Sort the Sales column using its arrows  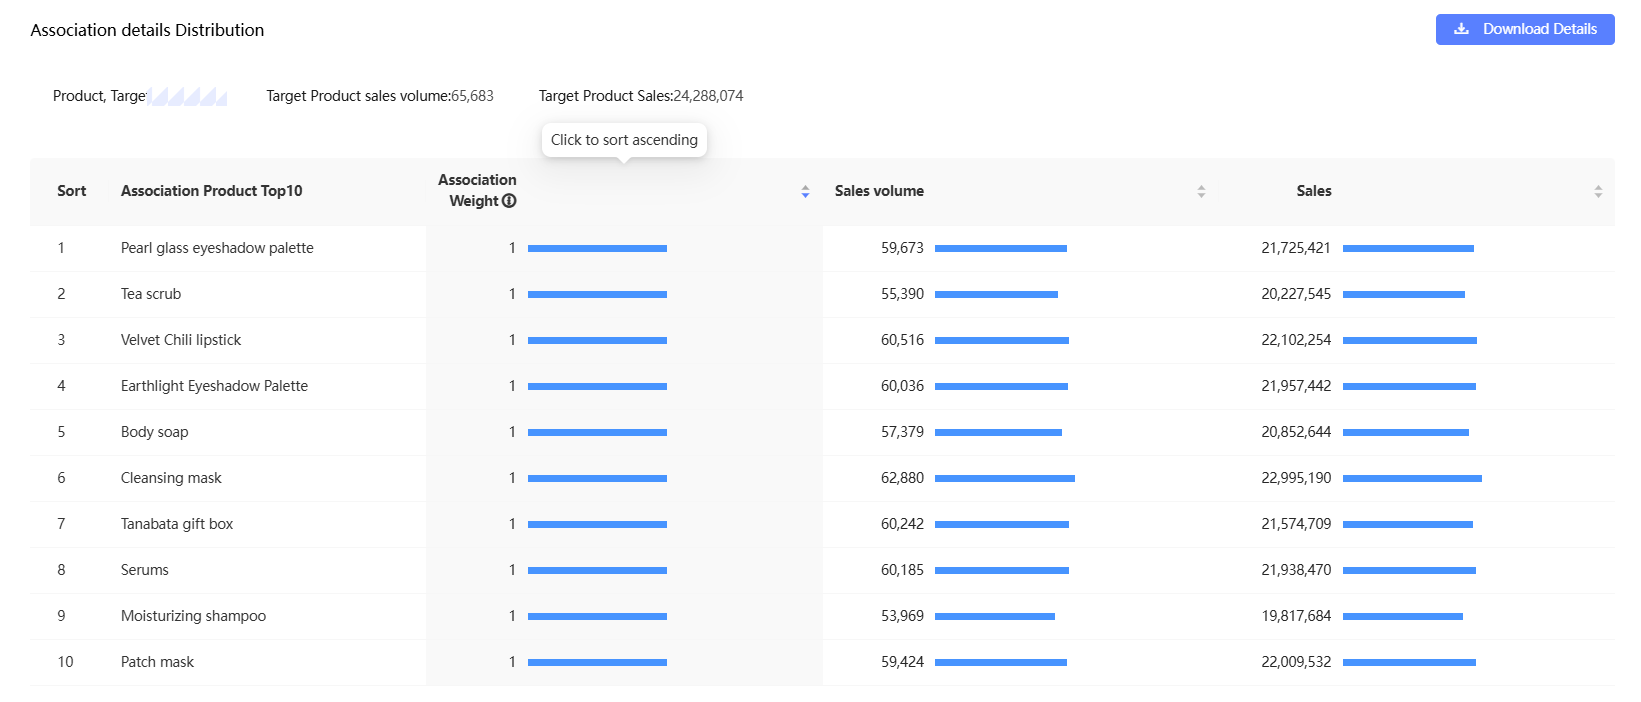1598,191
